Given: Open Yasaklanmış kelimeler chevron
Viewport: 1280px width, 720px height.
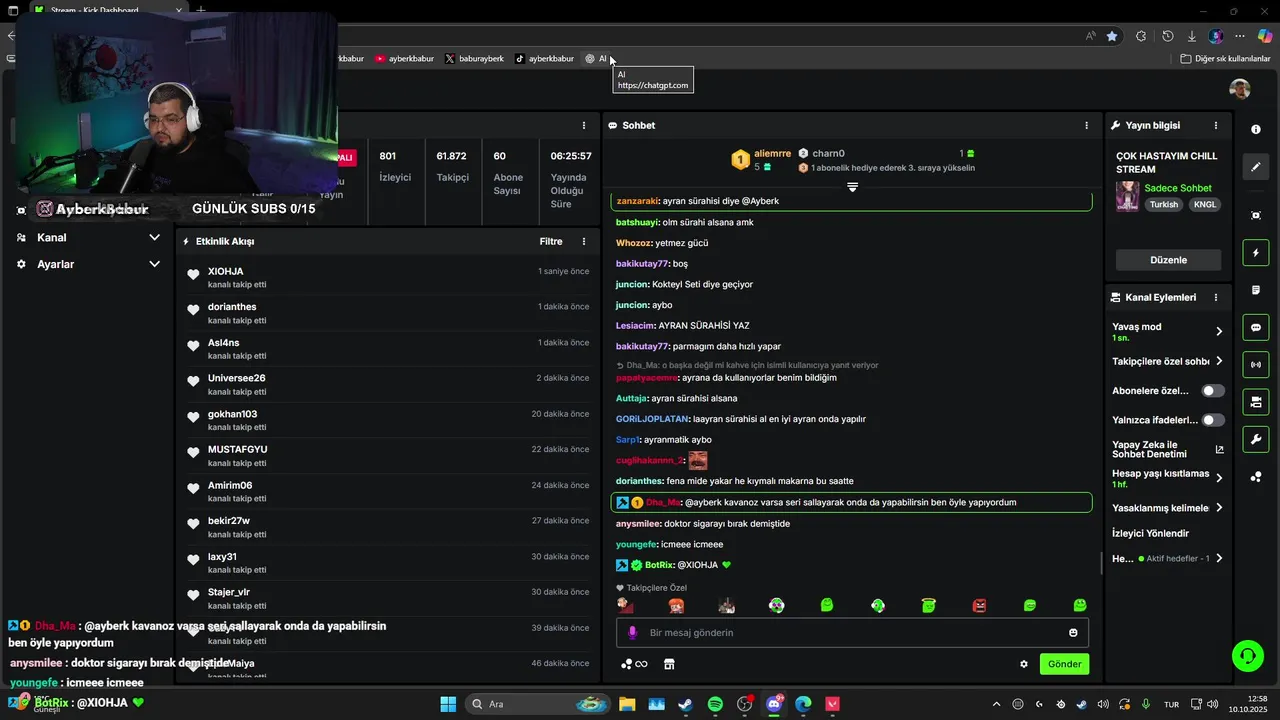Looking at the screenshot, I should coord(1219,508).
